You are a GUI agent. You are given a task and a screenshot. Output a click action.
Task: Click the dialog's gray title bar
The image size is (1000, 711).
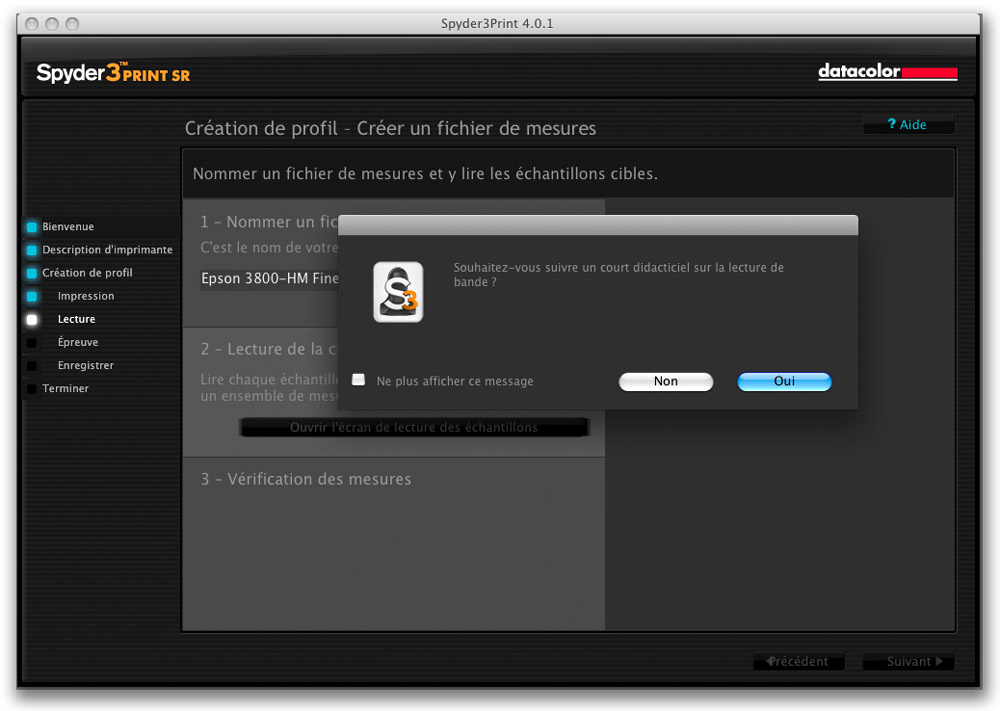pos(598,225)
